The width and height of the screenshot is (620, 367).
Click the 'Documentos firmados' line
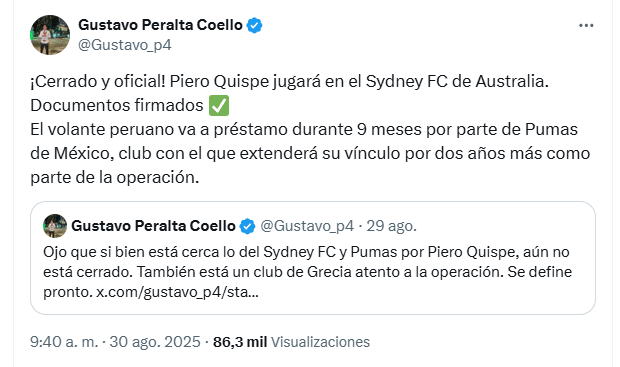tap(117, 106)
